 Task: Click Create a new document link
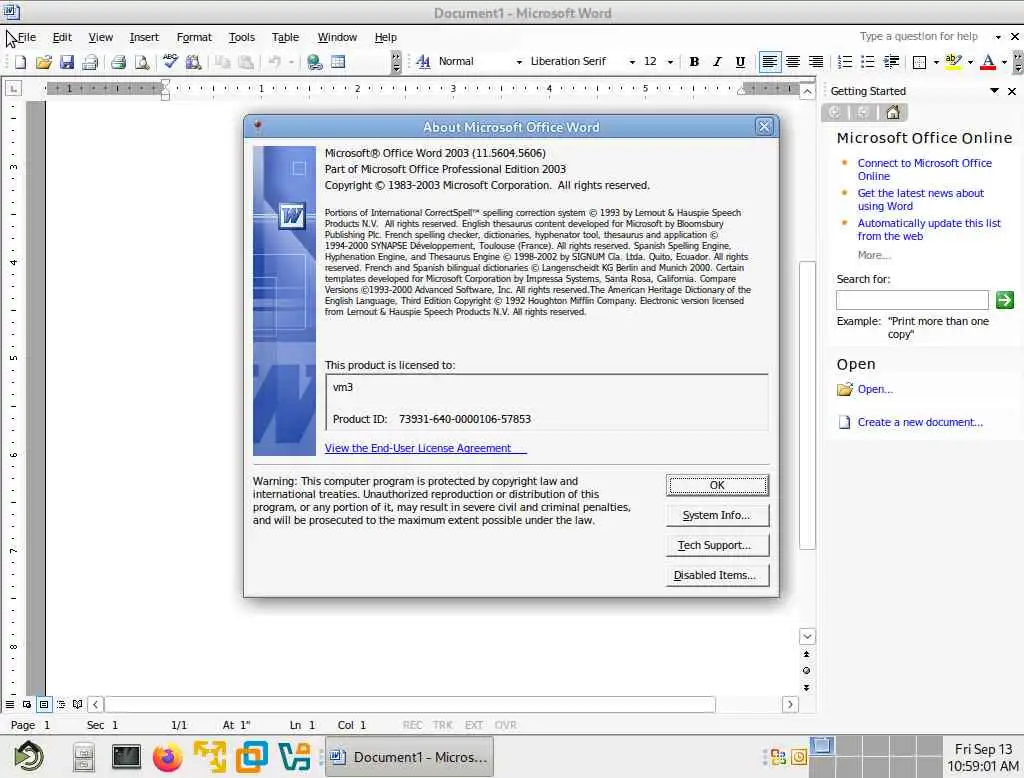(x=920, y=422)
